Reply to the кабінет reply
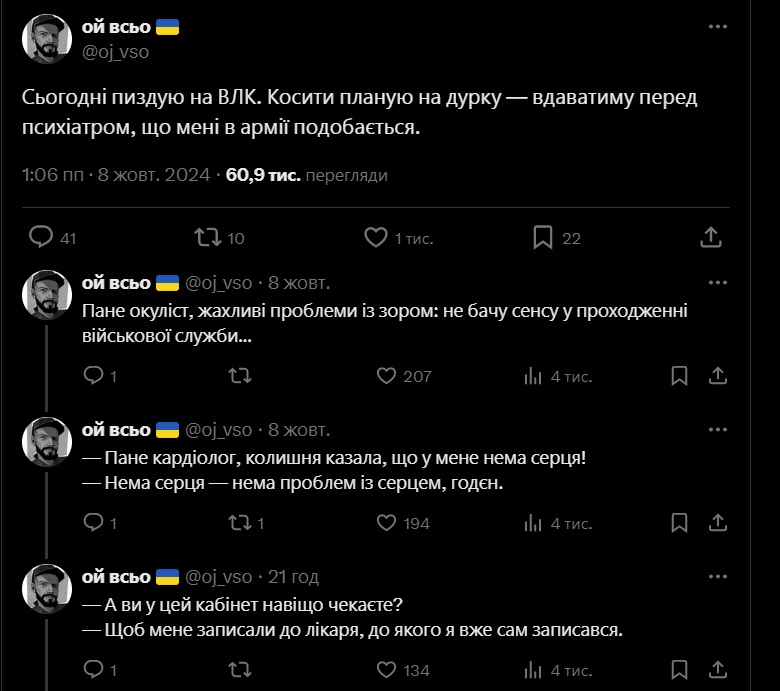The image size is (780, 691). tap(93, 670)
